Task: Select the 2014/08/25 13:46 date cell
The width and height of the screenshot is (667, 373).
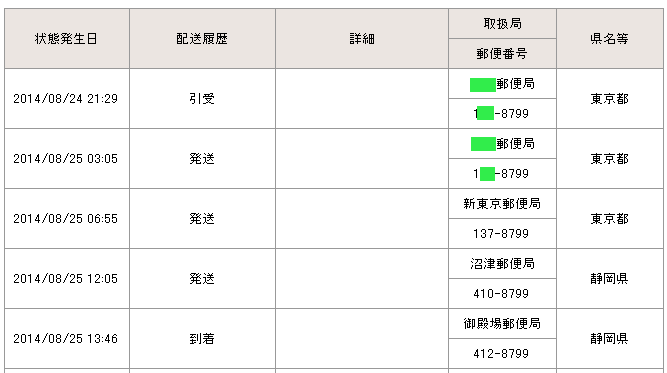Action: 66,339
